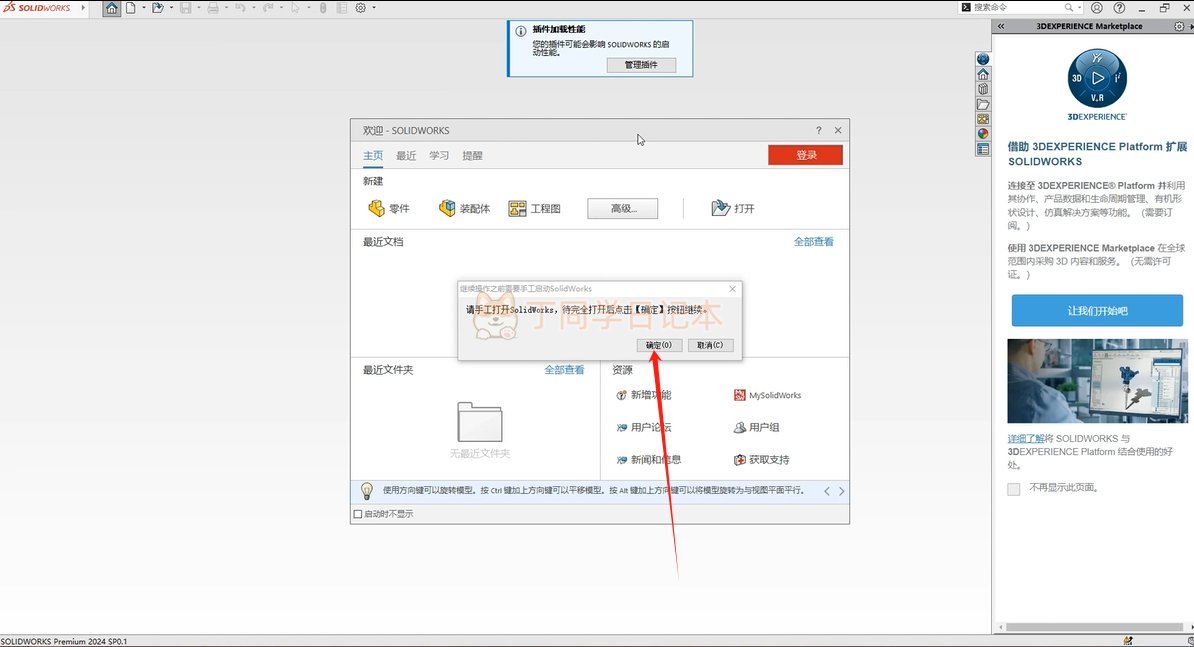
Task: Open the Design Library tab in task pane
Action: point(983,89)
